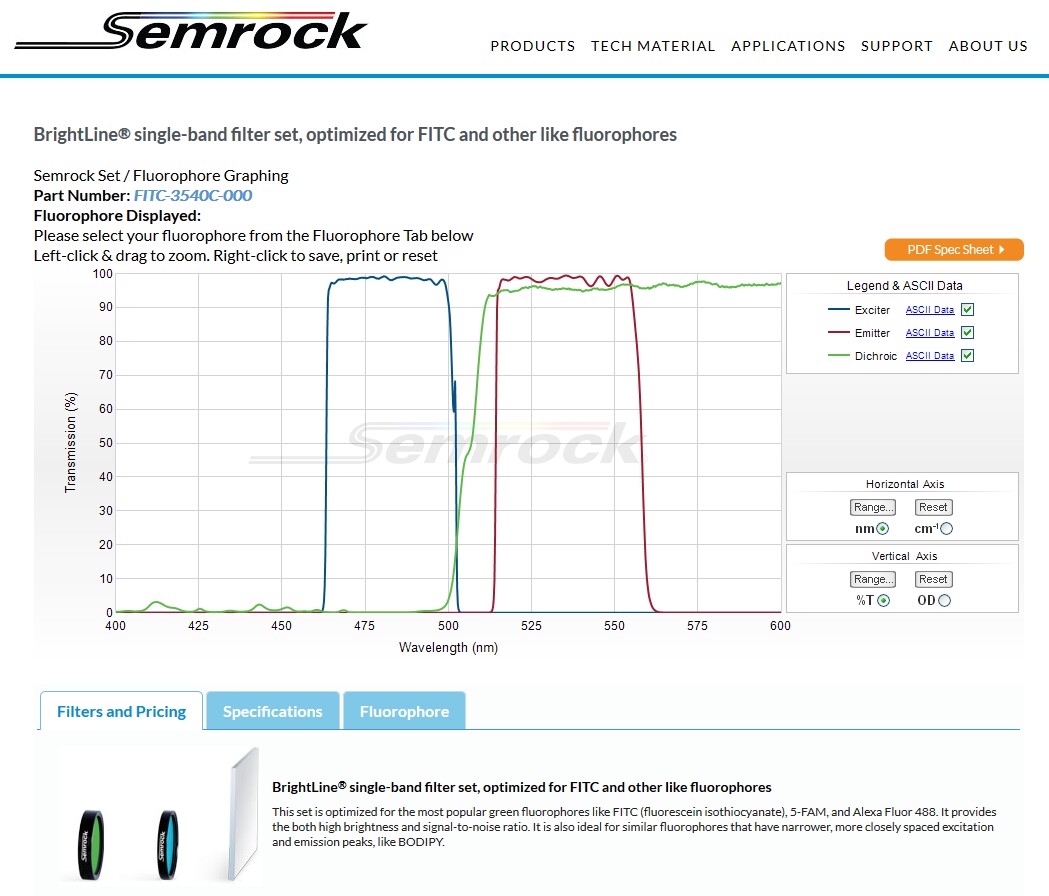Image resolution: width=1049 pixels, height=896 pixels.
Task: Click the Vertical Axis Range button
Action: pos(873,579)
